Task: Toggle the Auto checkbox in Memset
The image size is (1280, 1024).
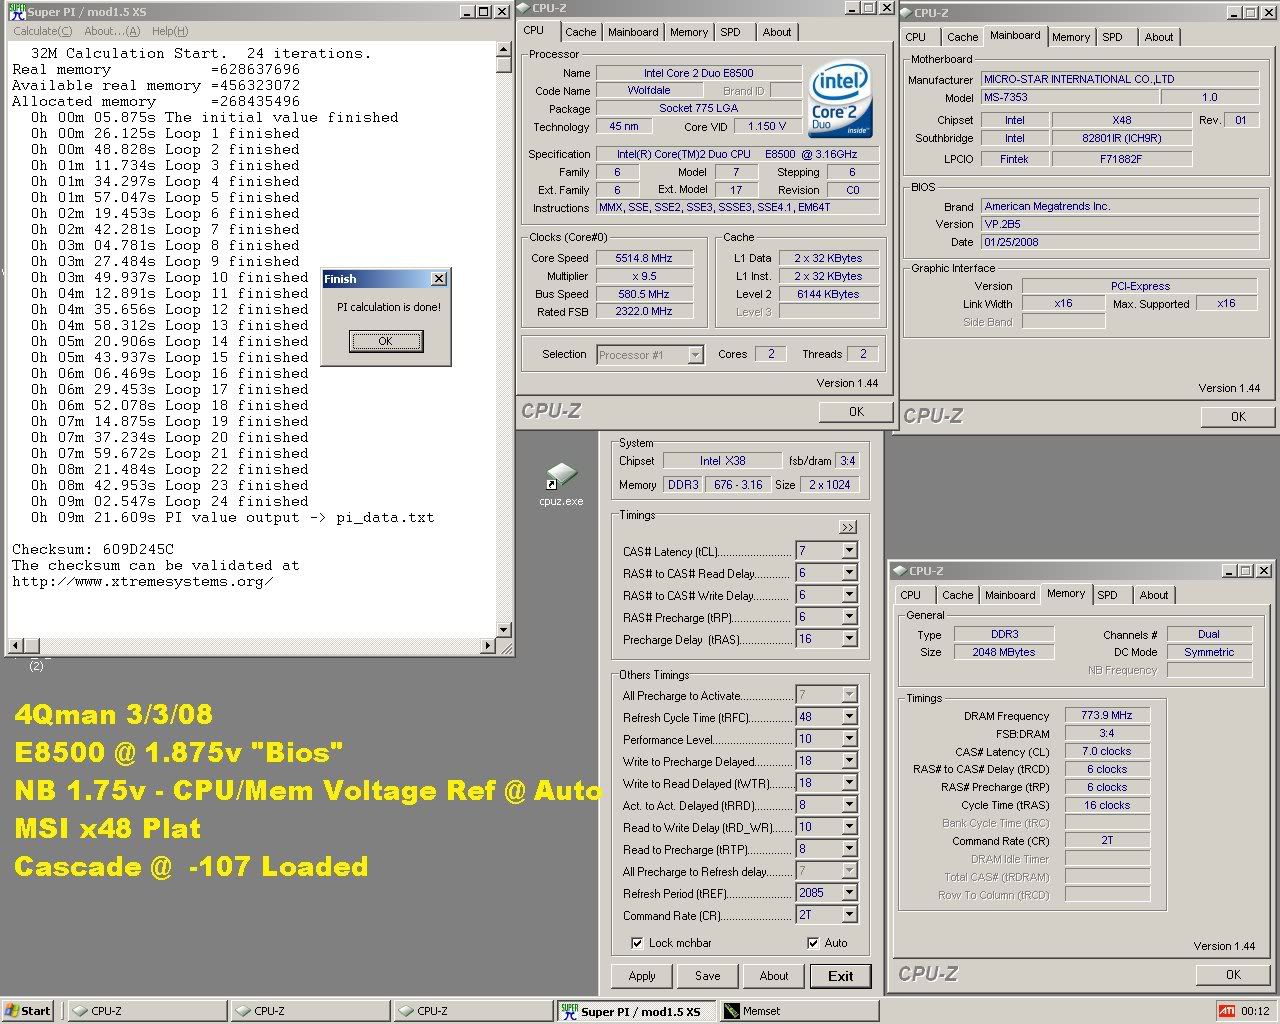Action: click(813, 943)
